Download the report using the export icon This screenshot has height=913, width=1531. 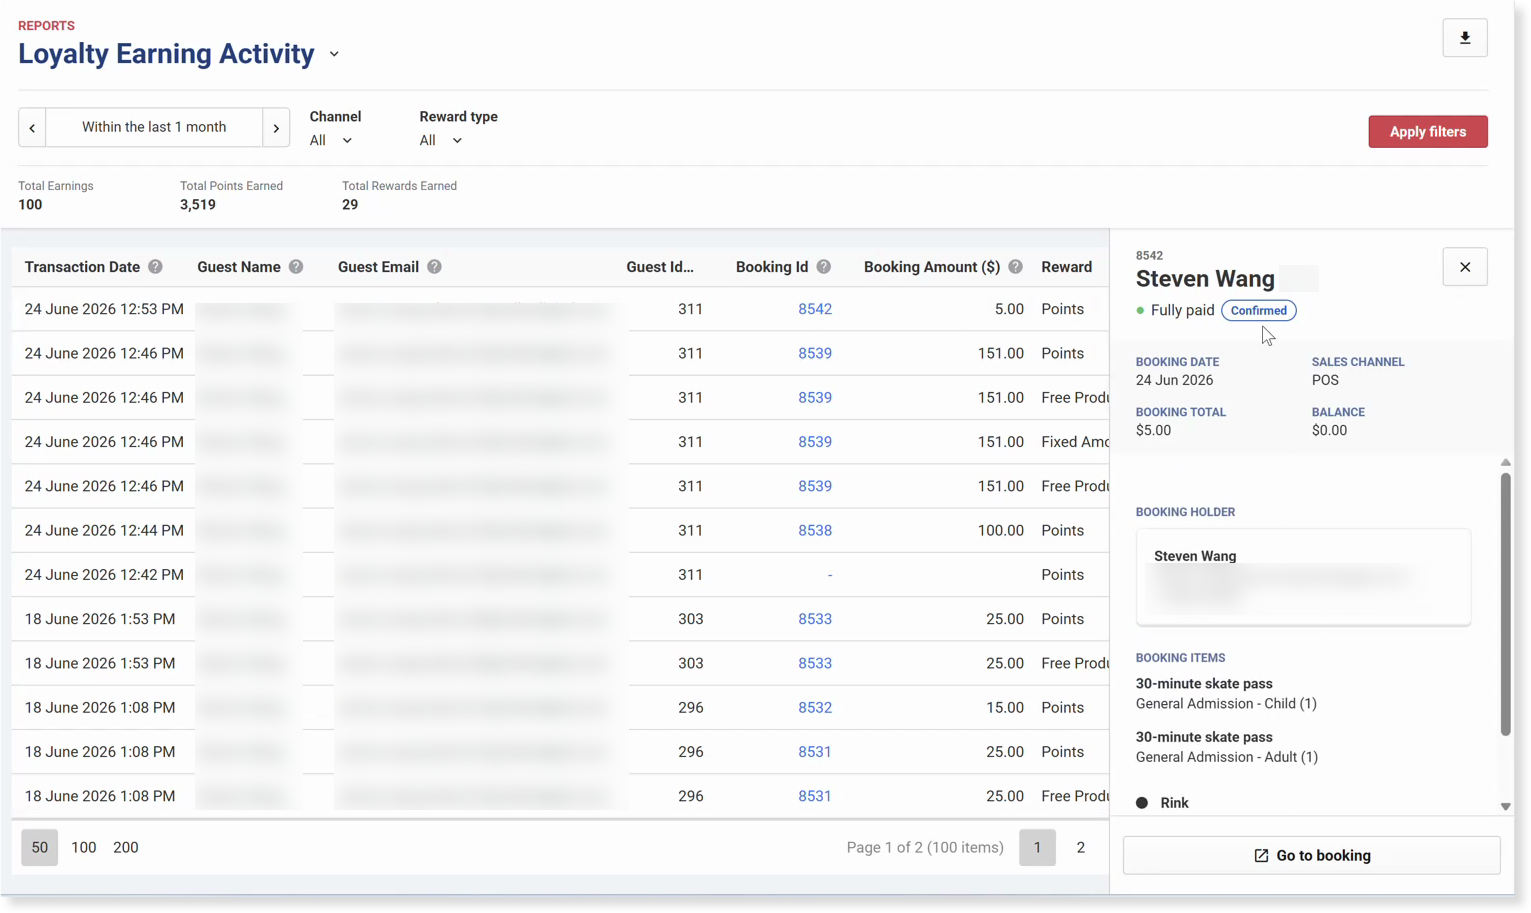point(1464,38)
